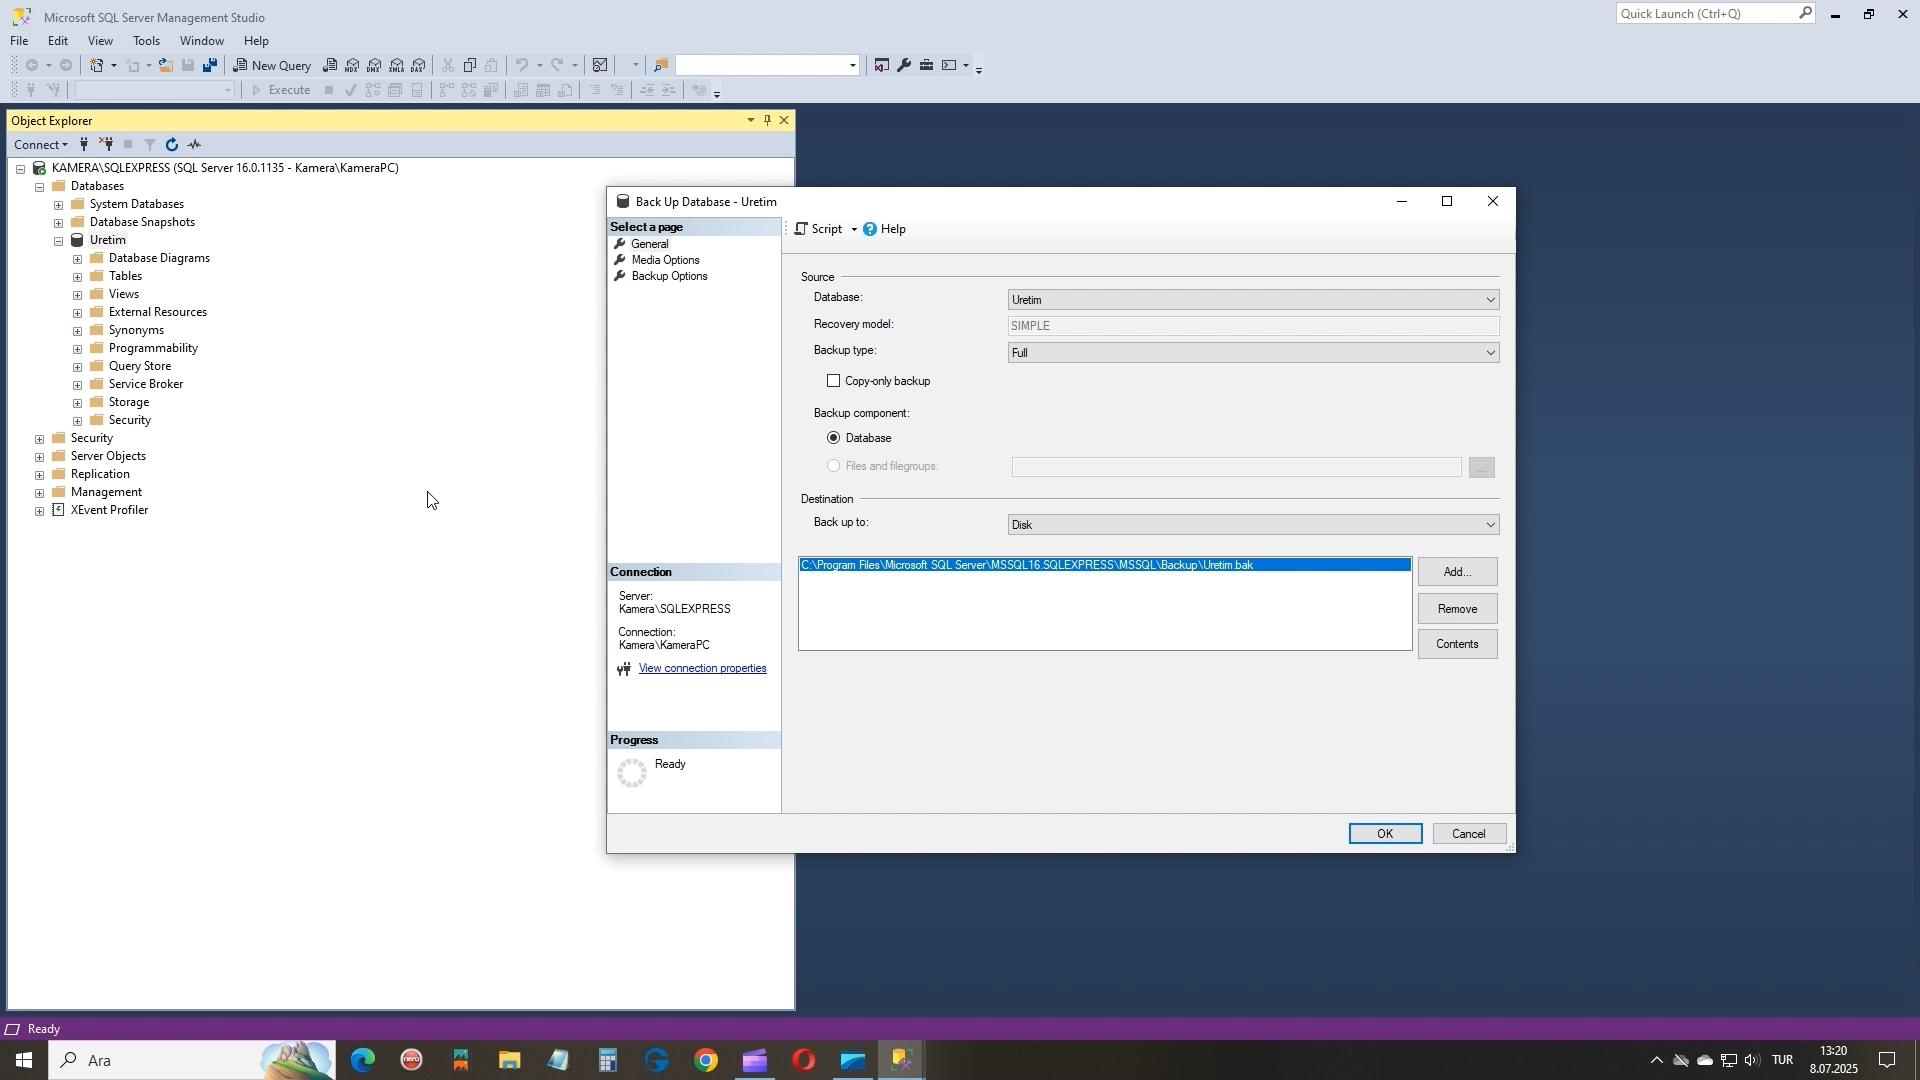Open a new DAX query
The image size is (1920, 1080).
click(x=419, y=65)
